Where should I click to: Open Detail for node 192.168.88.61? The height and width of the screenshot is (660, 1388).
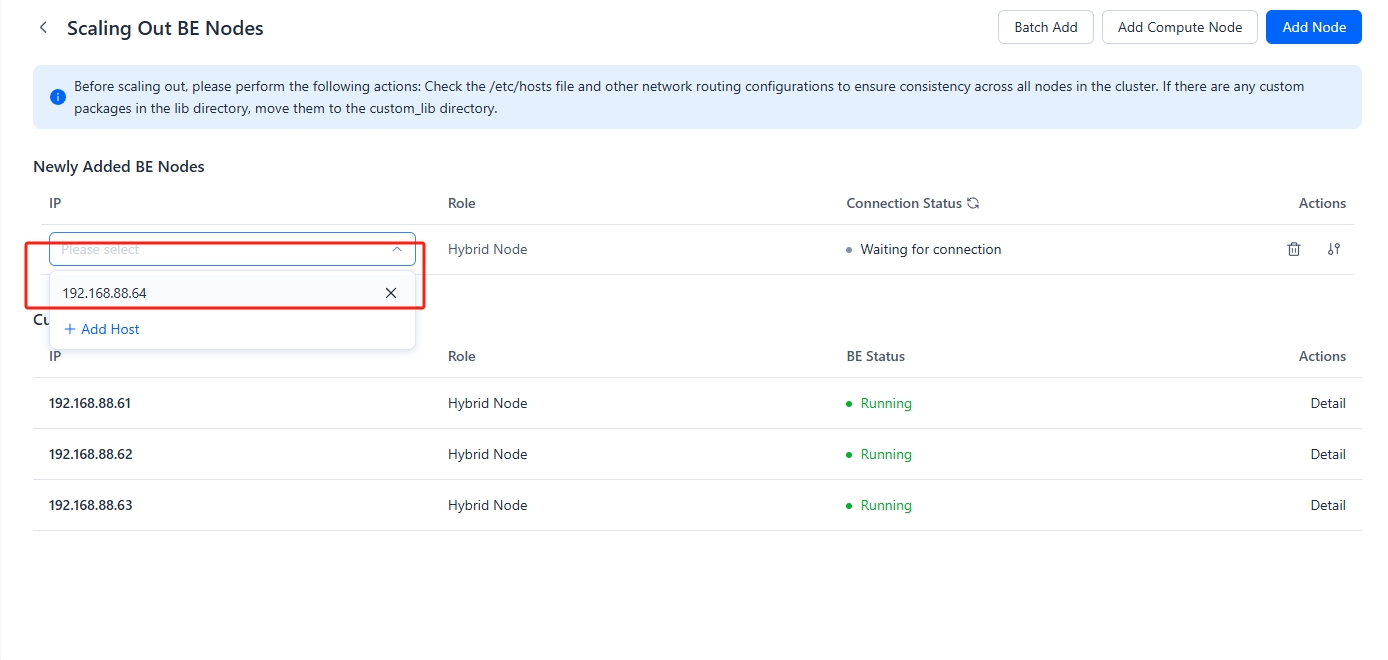(x=1327, y=403)
